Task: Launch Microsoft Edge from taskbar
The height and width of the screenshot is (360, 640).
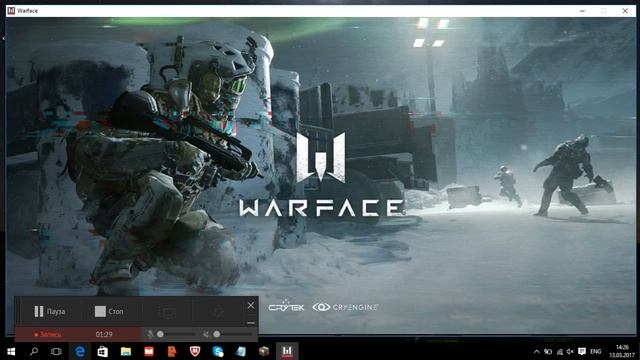Action: (x=80, y=351)
